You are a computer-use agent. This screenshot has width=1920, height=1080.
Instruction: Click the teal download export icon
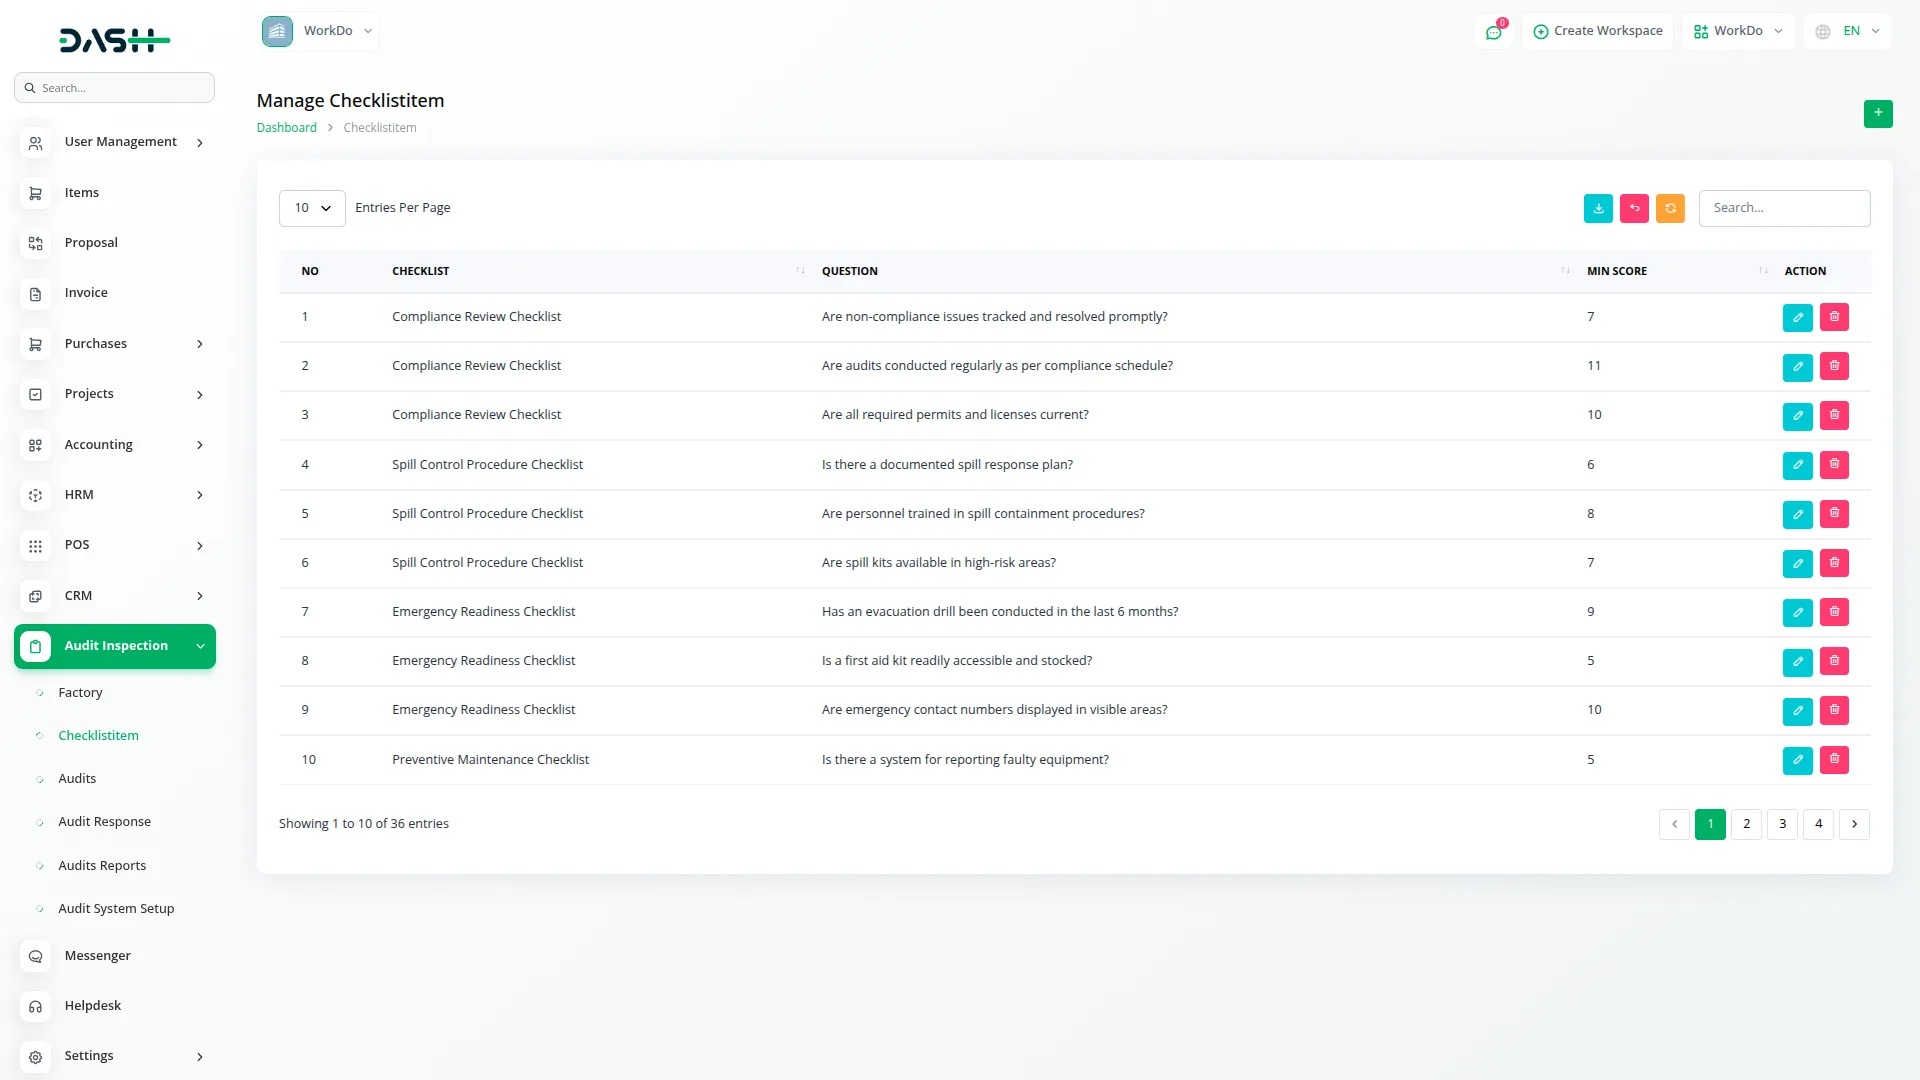(1598, 208)
